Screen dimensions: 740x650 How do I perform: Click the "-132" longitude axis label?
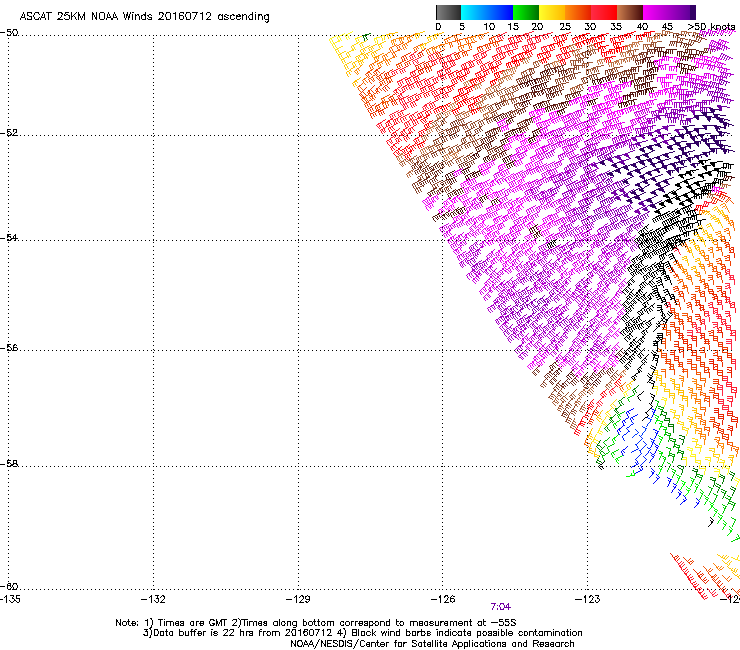point(153,599)
